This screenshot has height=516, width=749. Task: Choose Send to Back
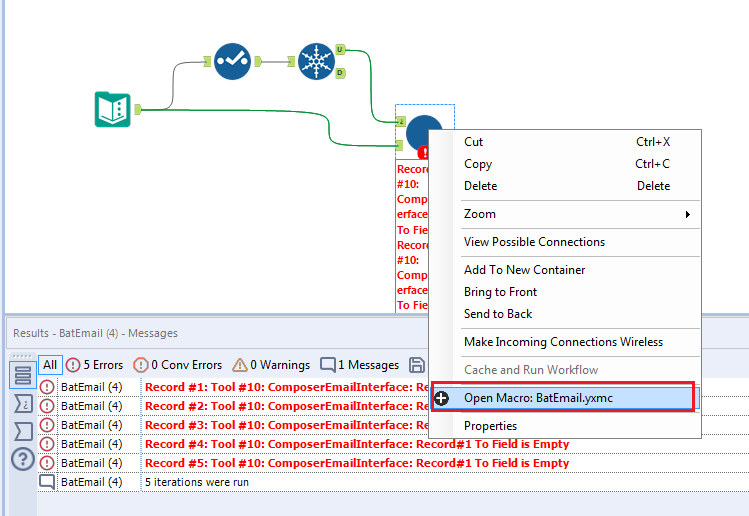click(x=565, y=314)
